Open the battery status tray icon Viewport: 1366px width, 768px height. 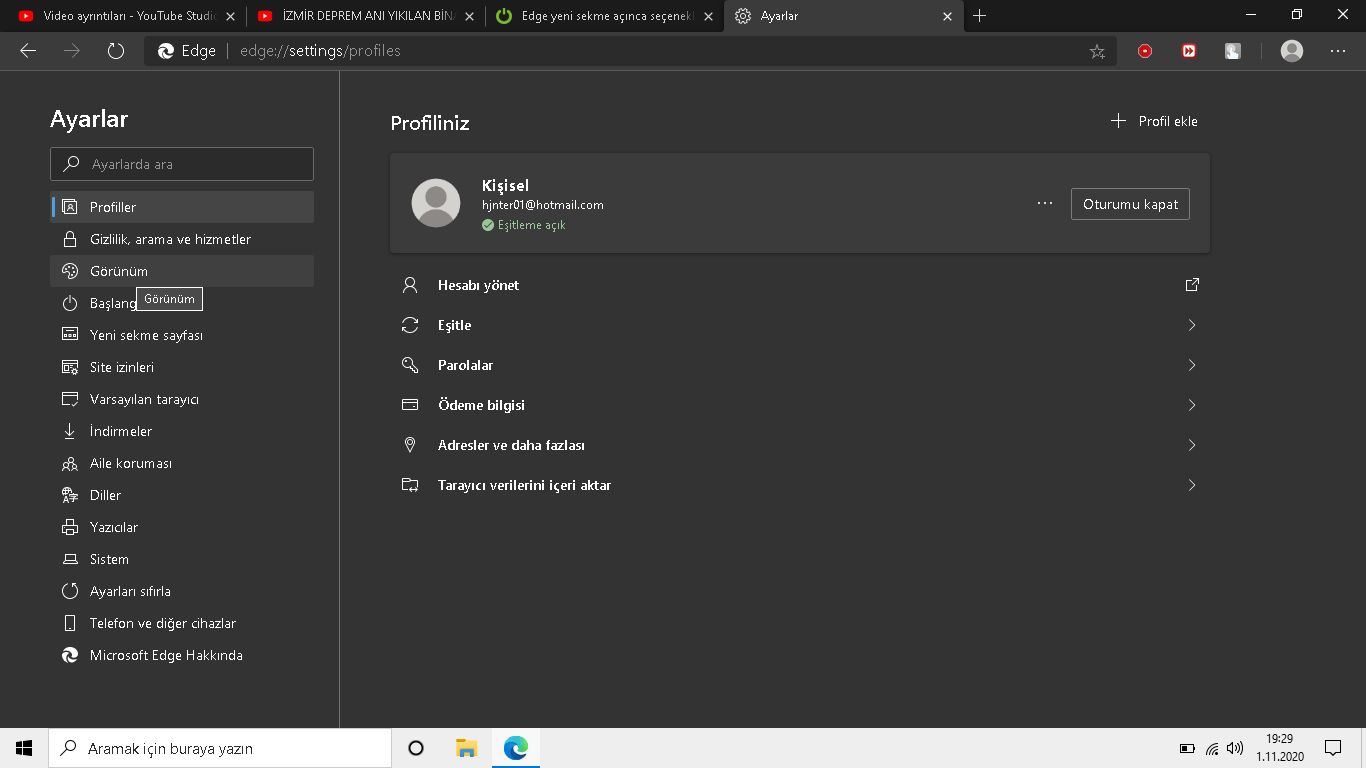[1188, 748]
